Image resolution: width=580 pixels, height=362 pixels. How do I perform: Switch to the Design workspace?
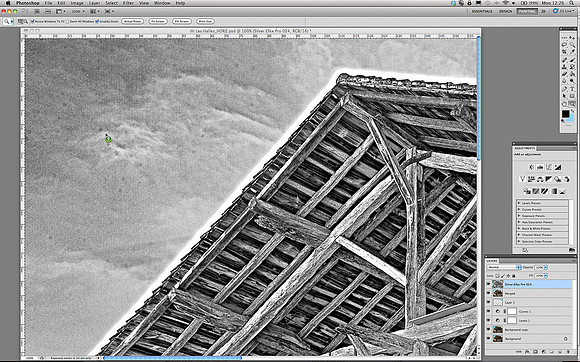click(x=505, y=11)
